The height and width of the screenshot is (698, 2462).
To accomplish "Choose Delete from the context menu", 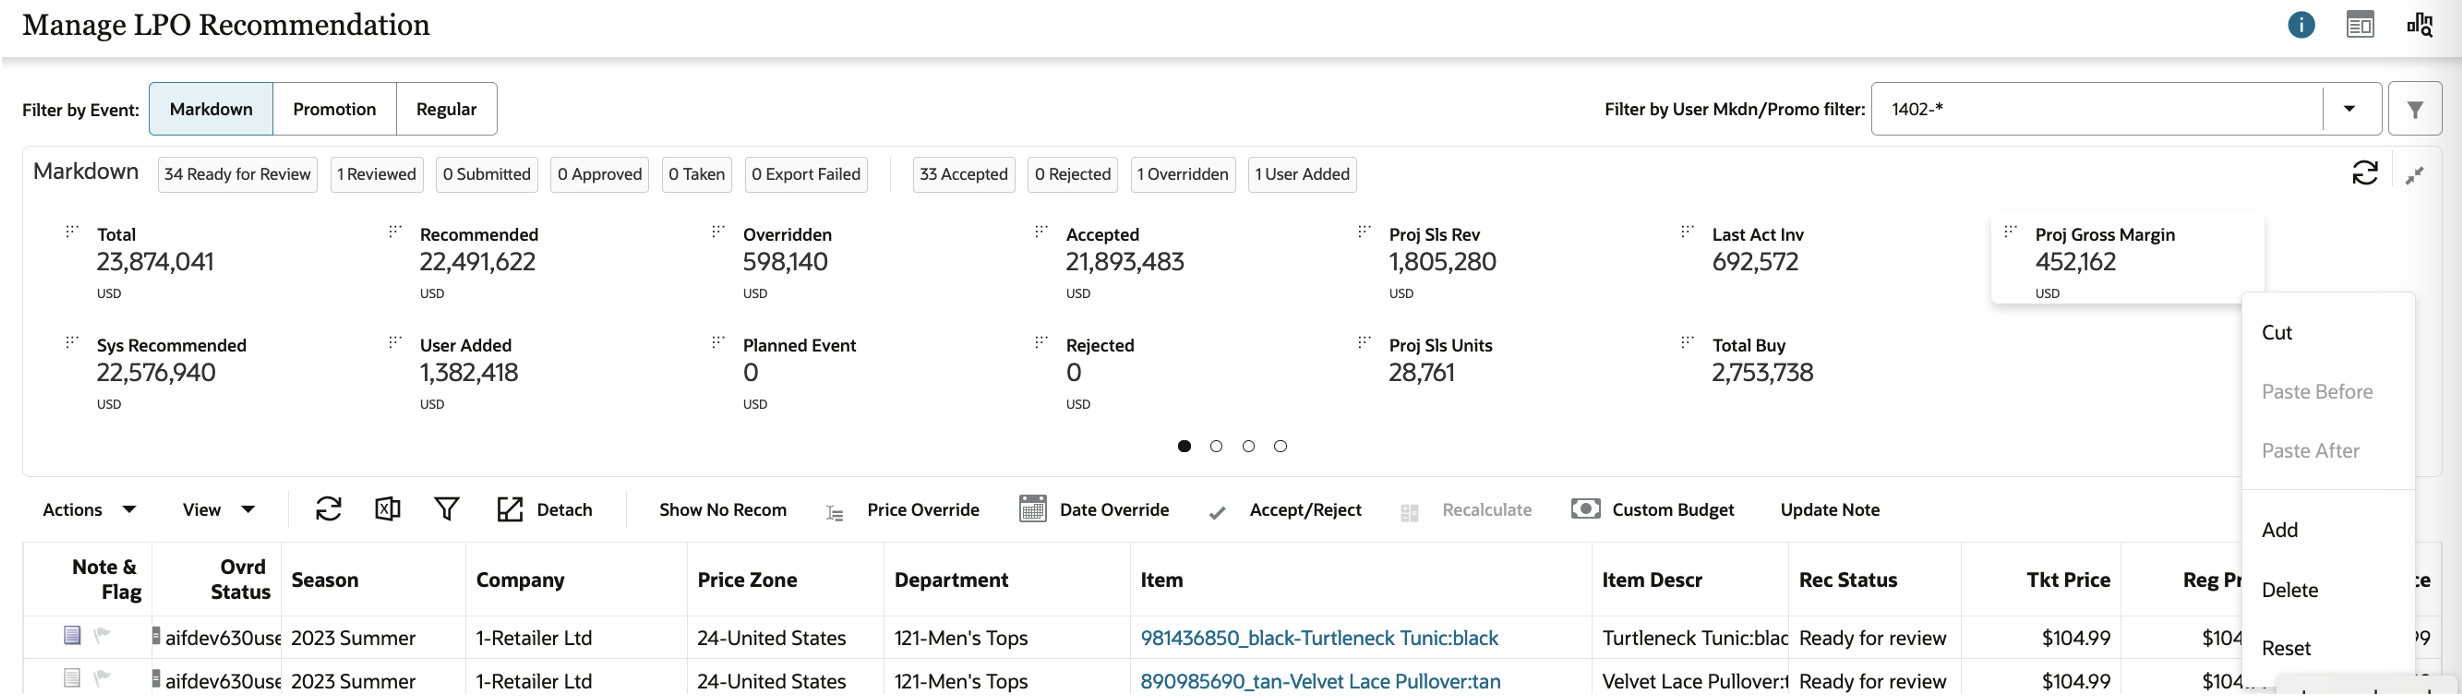I will tap(2328, 590).
